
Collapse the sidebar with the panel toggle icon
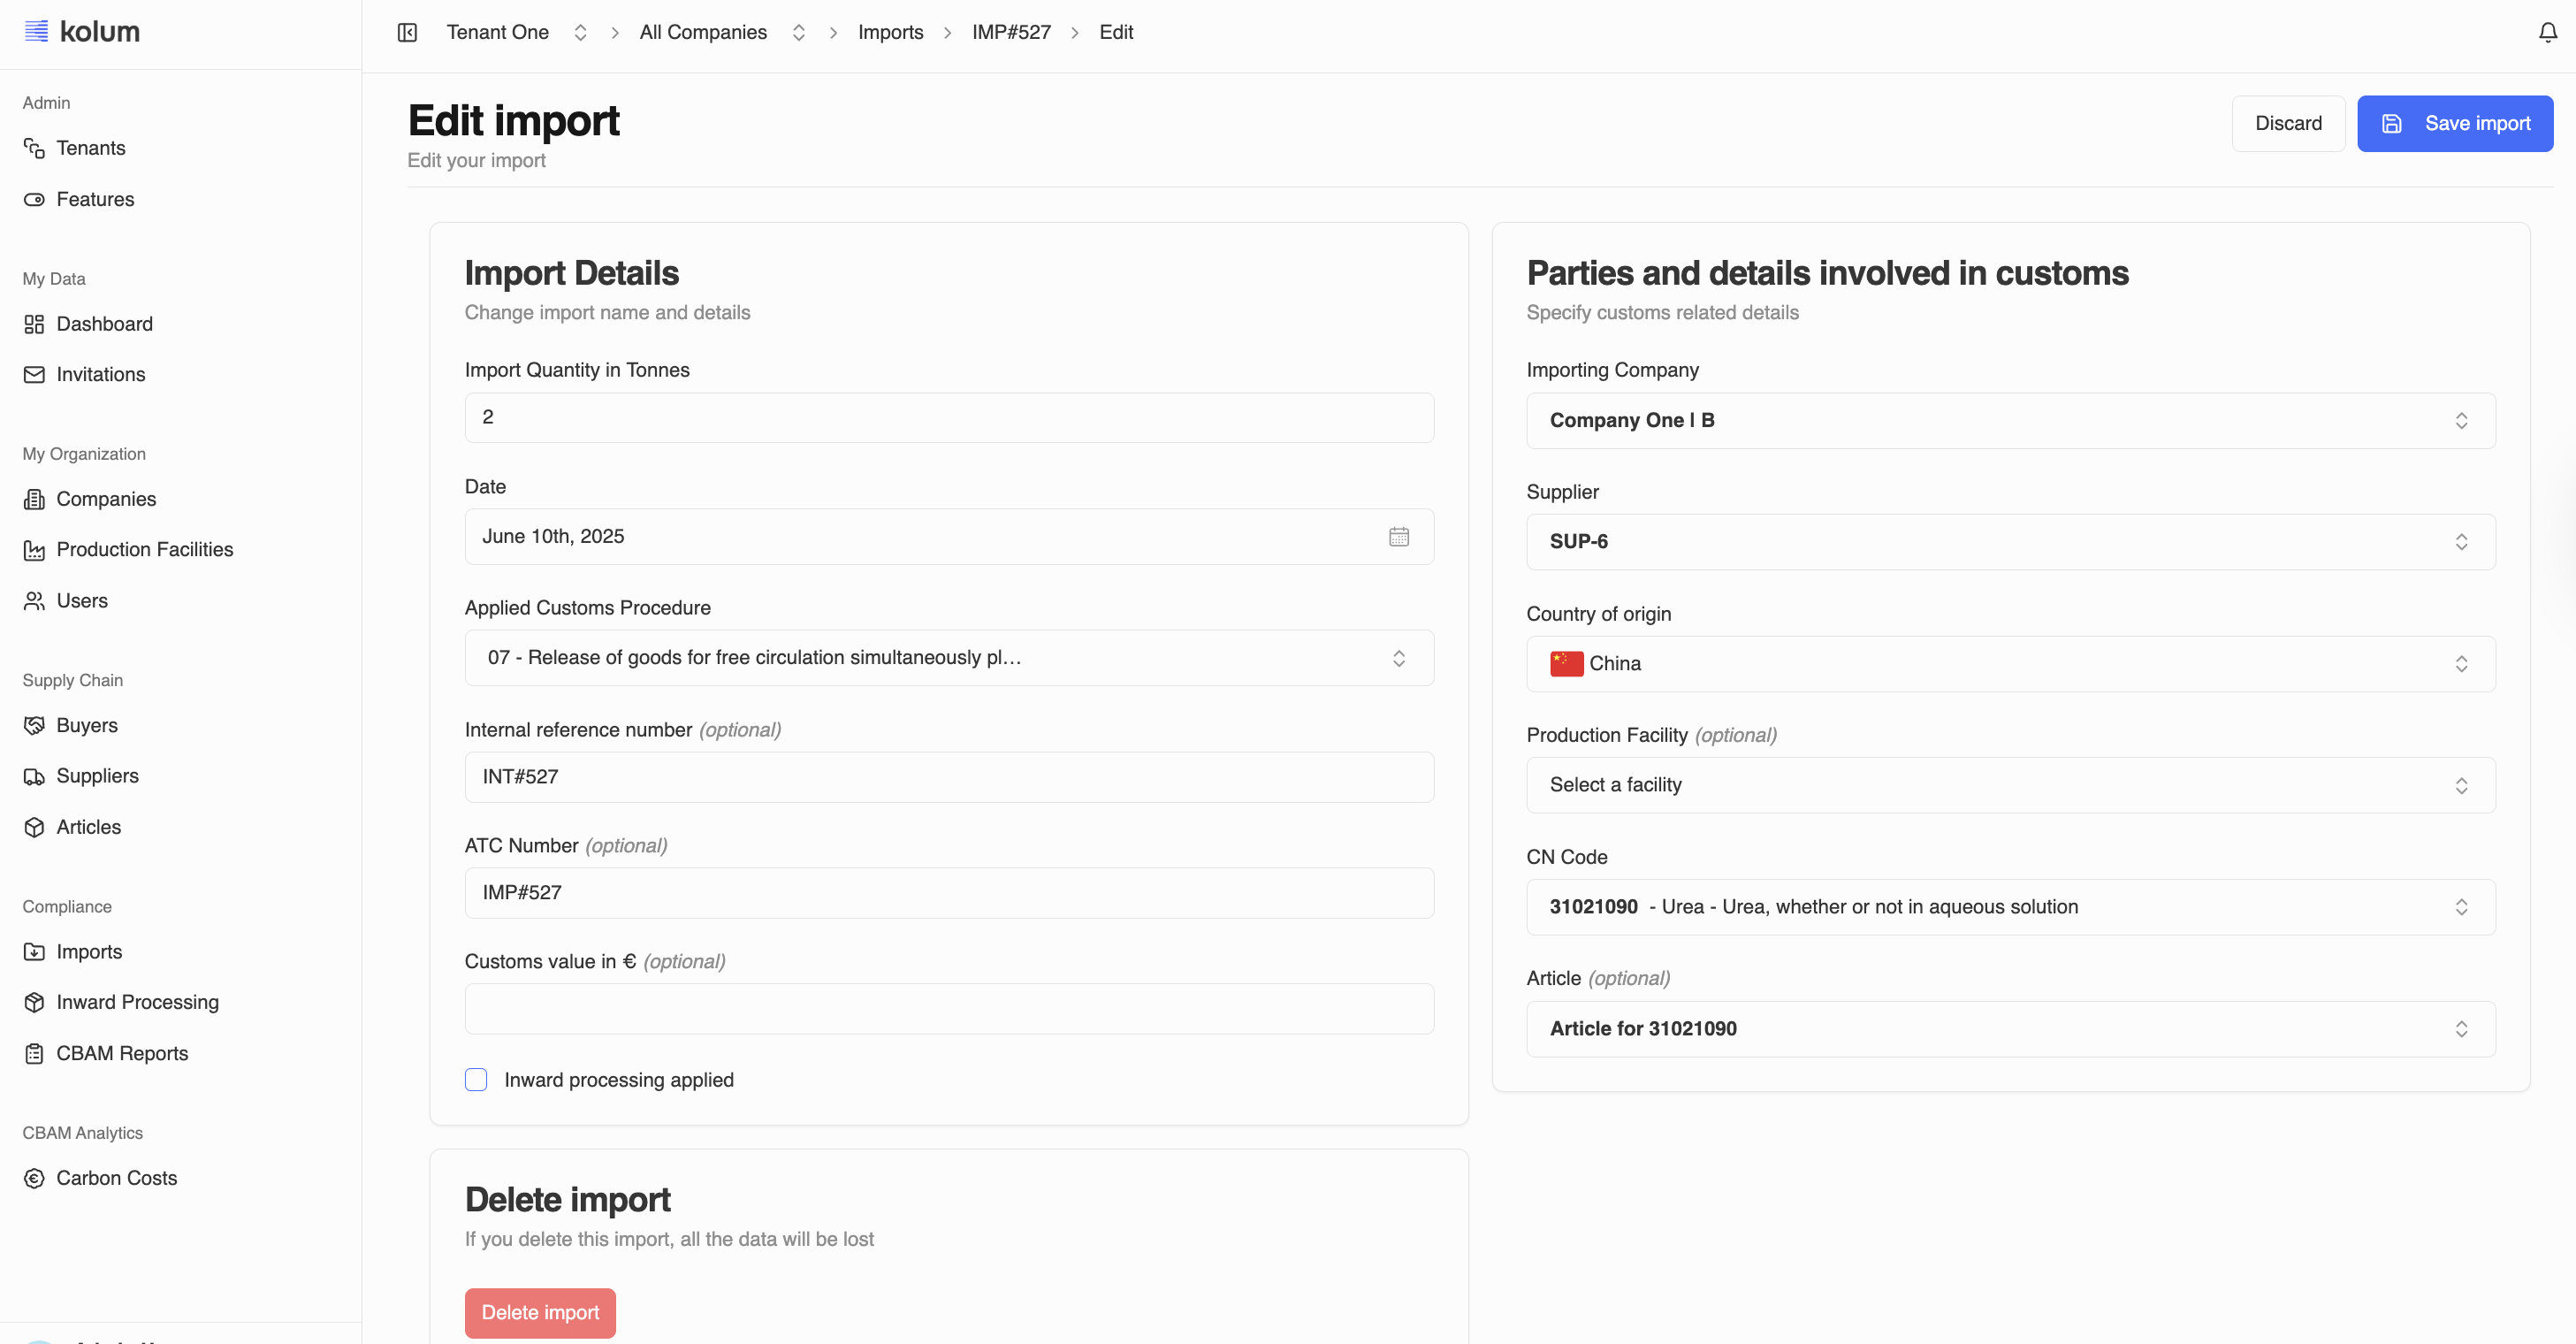[407, 33]
